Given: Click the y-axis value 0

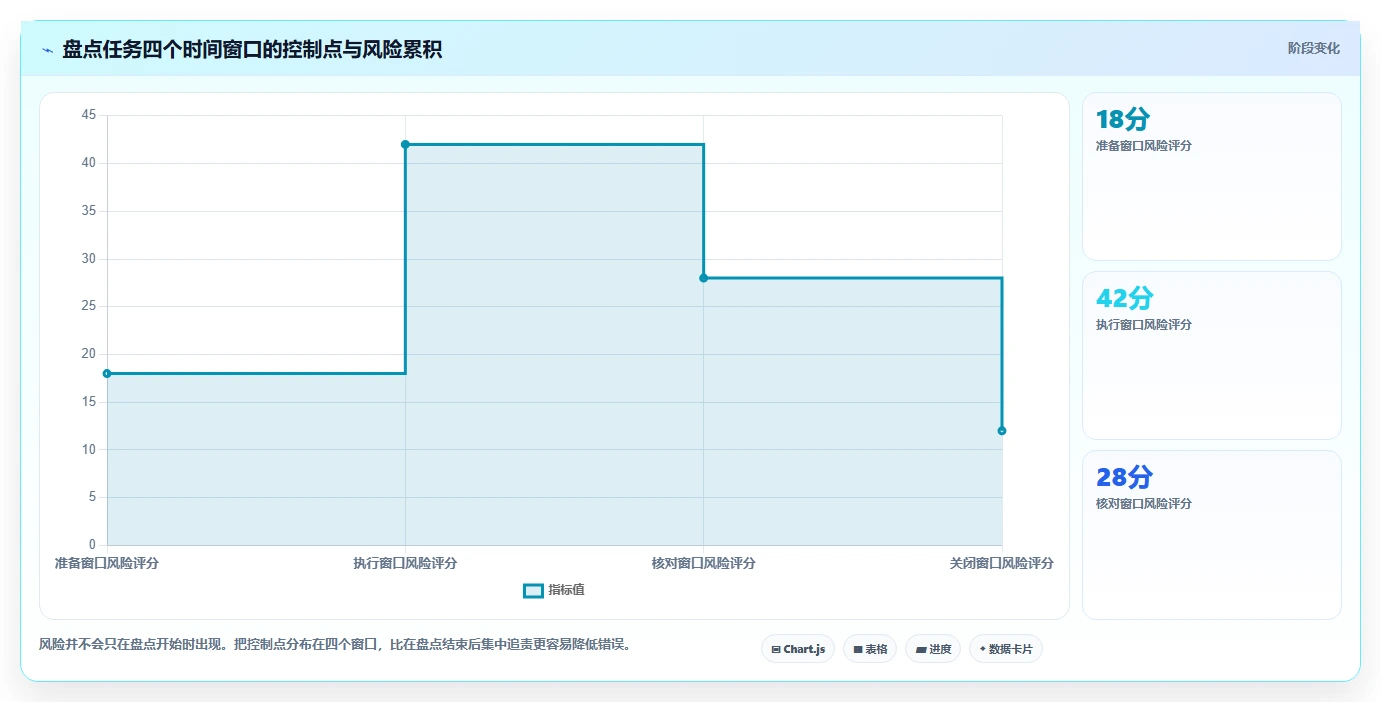Looking at the screenshot, I should click(x=92, y=545).
